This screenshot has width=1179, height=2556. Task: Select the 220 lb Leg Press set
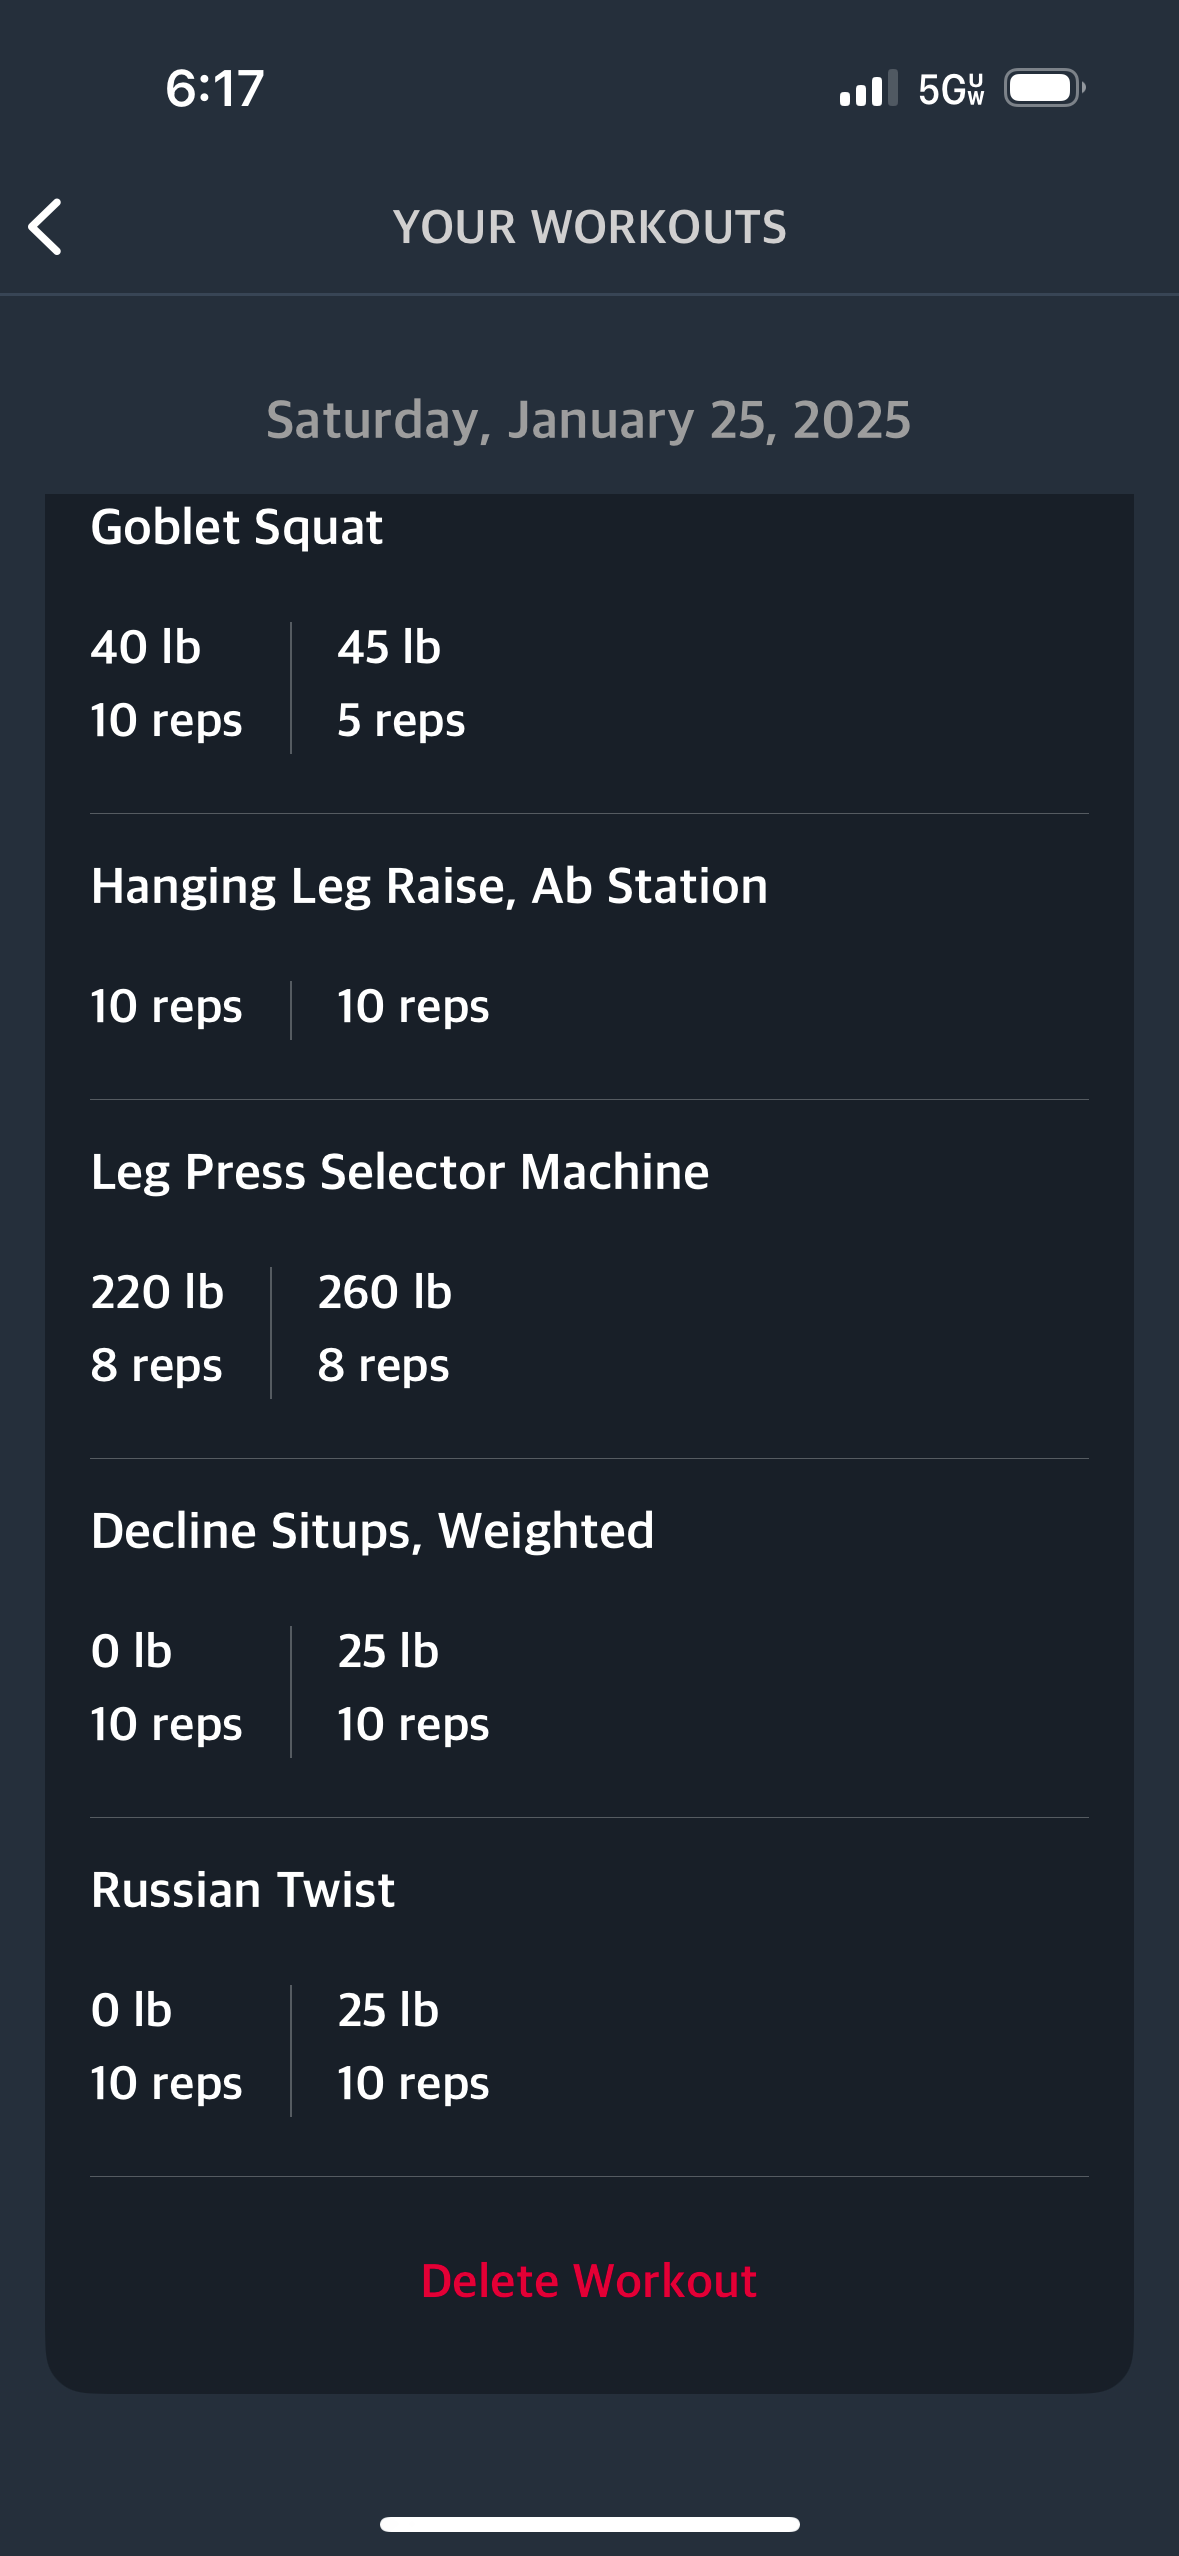pos(157,1329)
